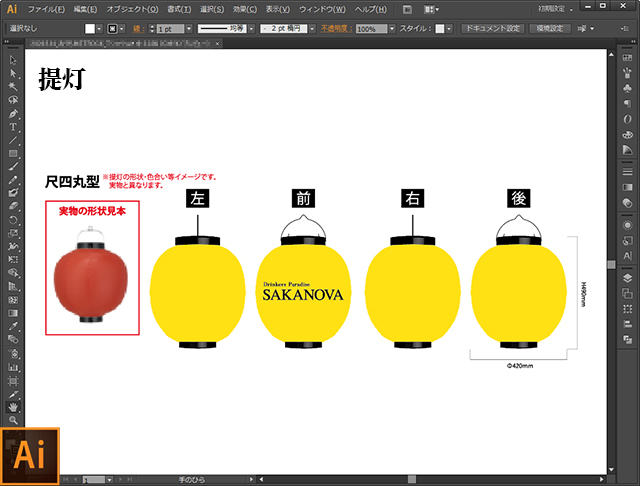
Task: Select the Line Segment tool
Action: click(13, 140)
